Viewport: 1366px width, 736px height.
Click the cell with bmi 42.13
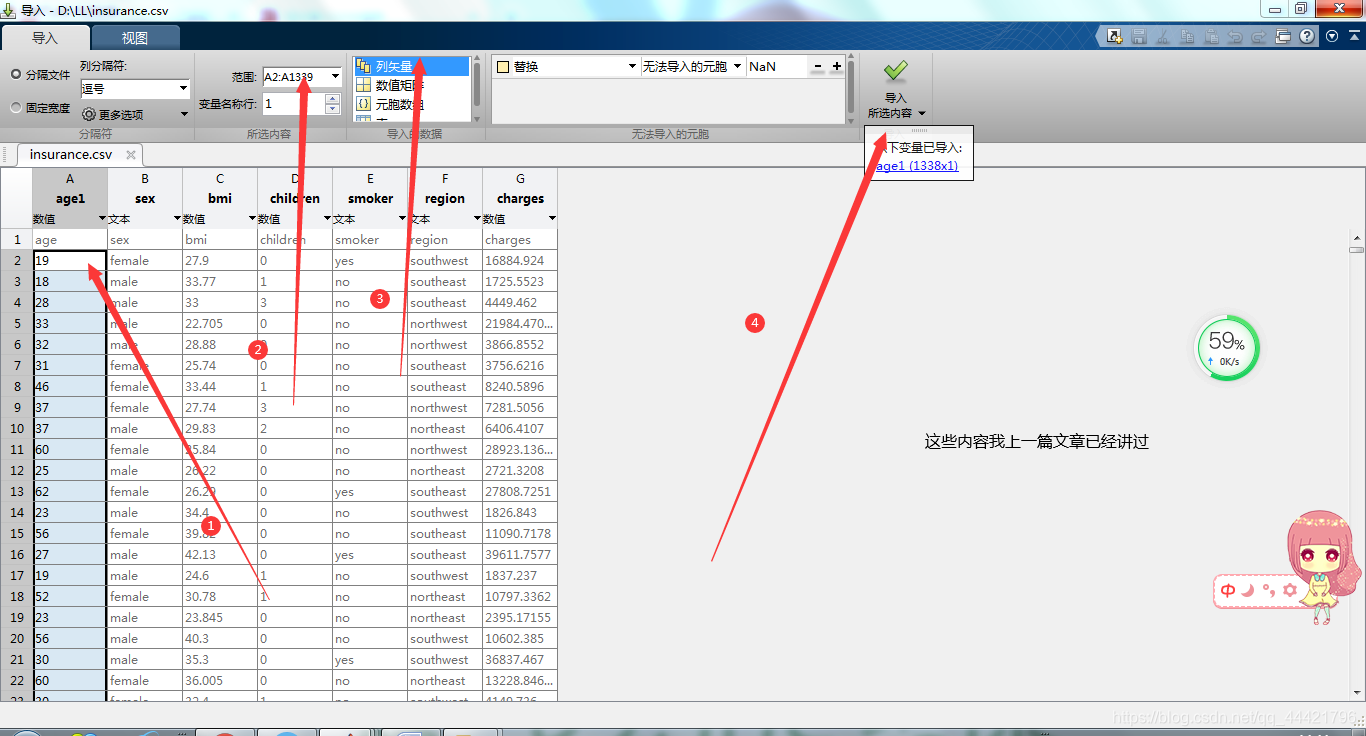220,554
